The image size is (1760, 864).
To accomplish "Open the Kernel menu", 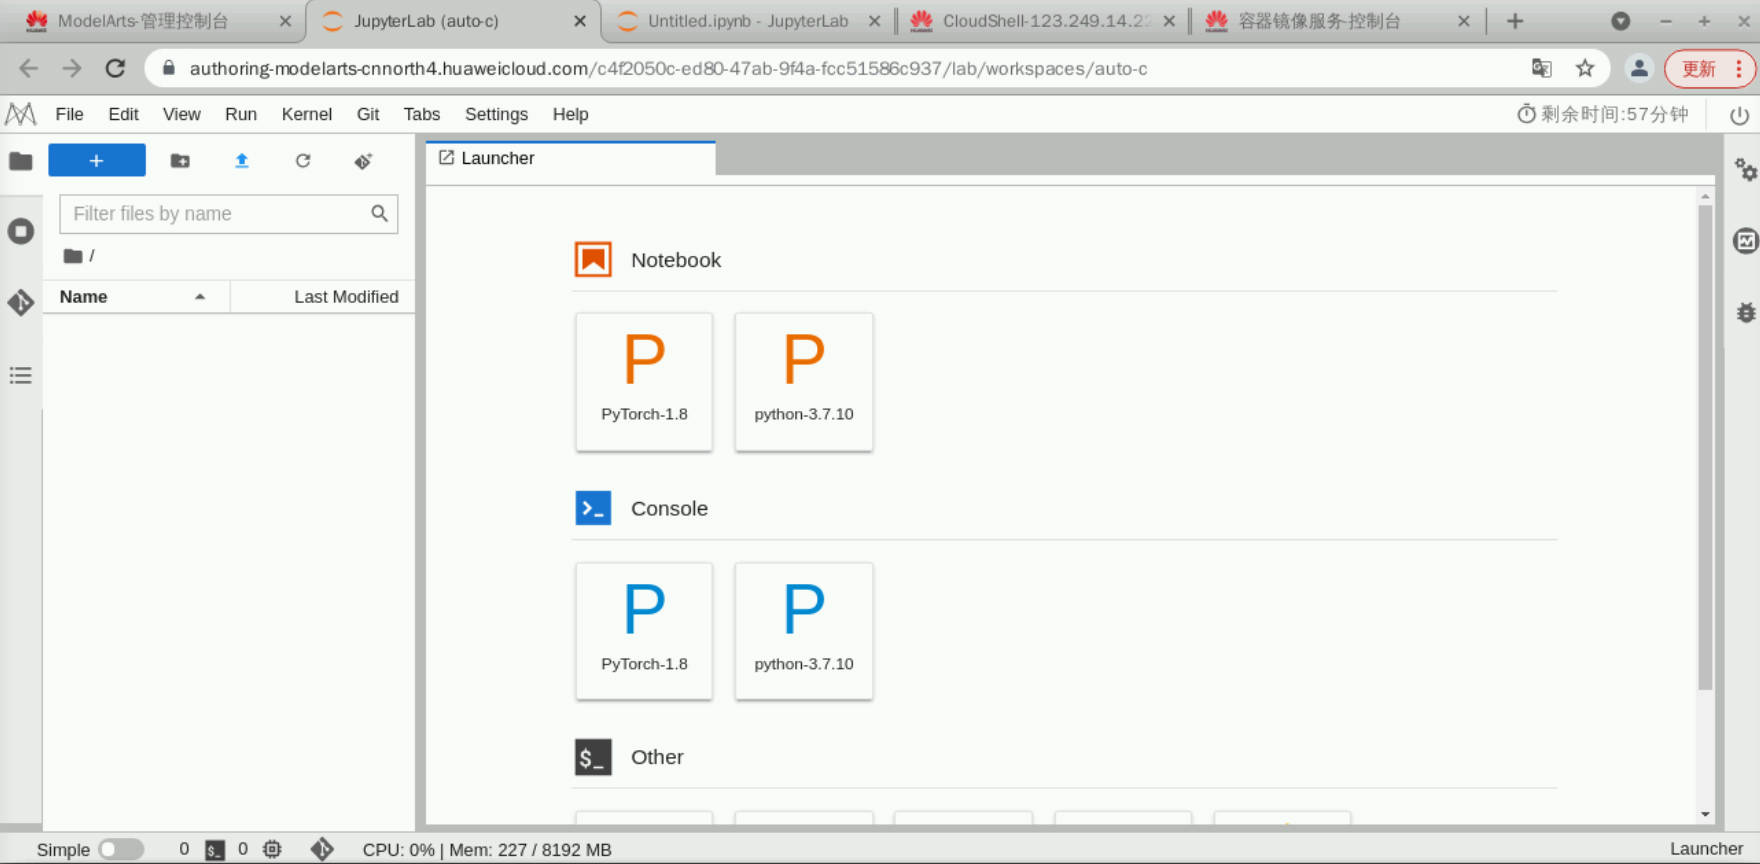I will click(x=306, y=114).
